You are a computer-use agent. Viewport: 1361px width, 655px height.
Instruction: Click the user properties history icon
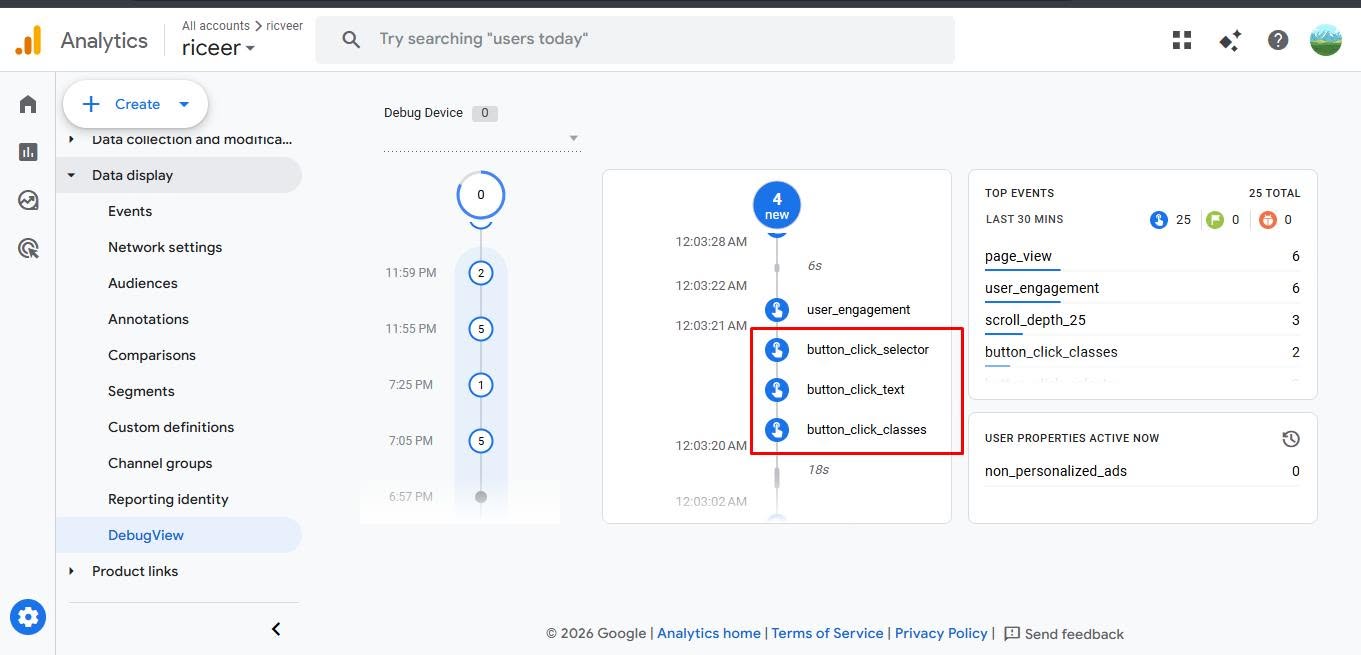coord(1291,439)
